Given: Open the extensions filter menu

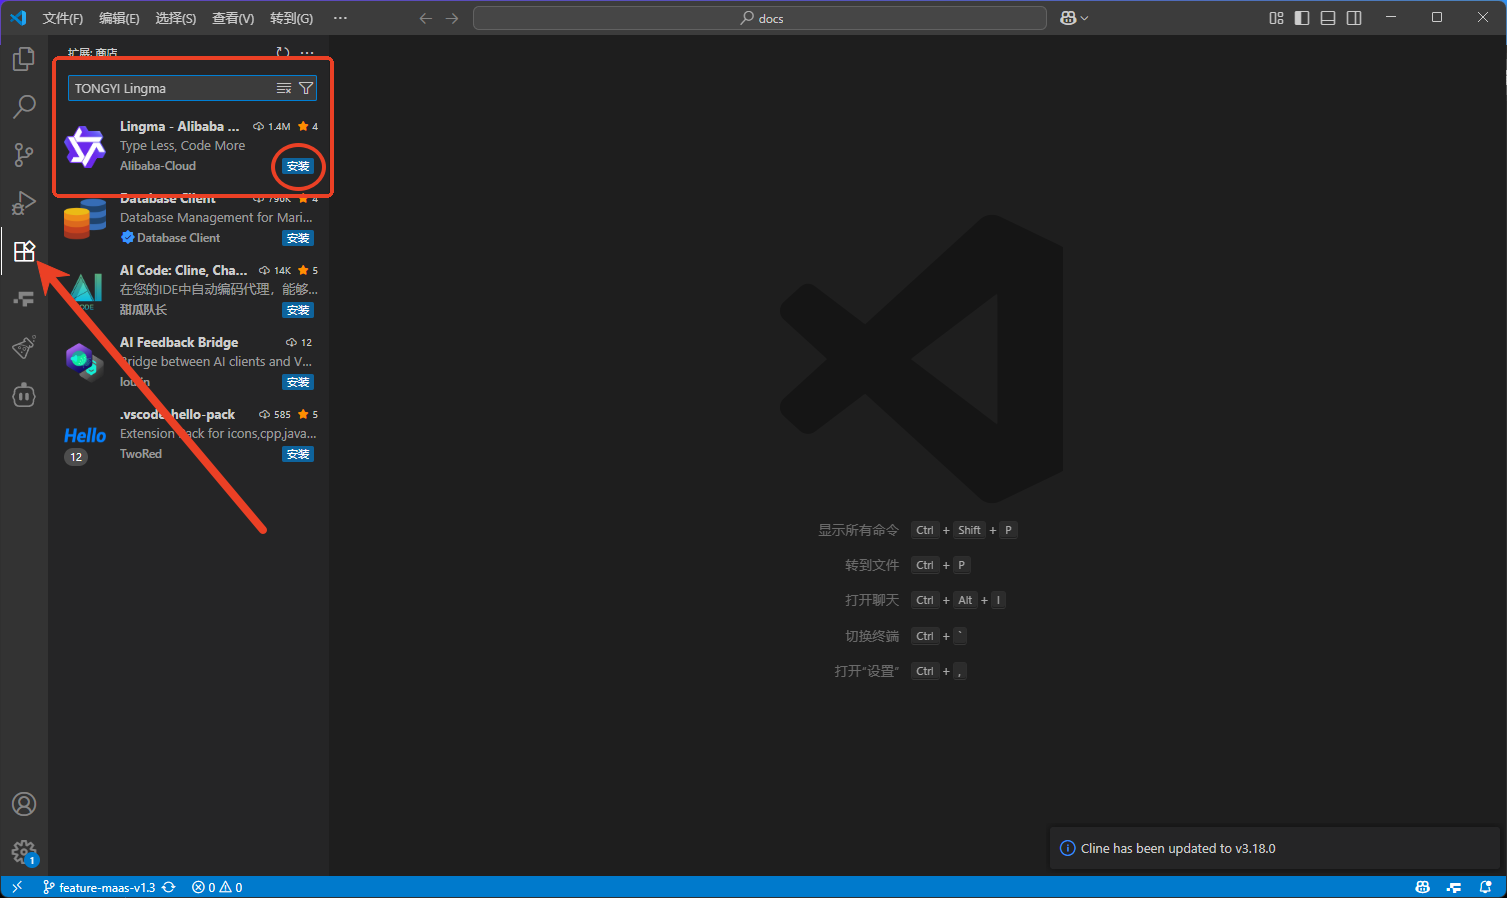Looking at the screenshot, I should (x=306, y=88).
